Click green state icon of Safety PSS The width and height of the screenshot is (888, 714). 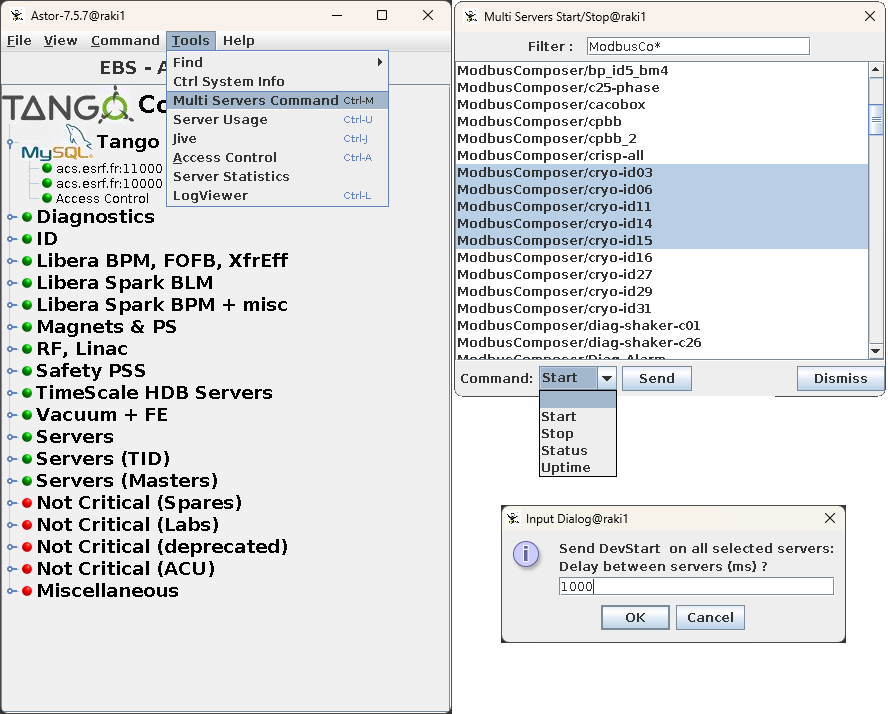(27, 371)
